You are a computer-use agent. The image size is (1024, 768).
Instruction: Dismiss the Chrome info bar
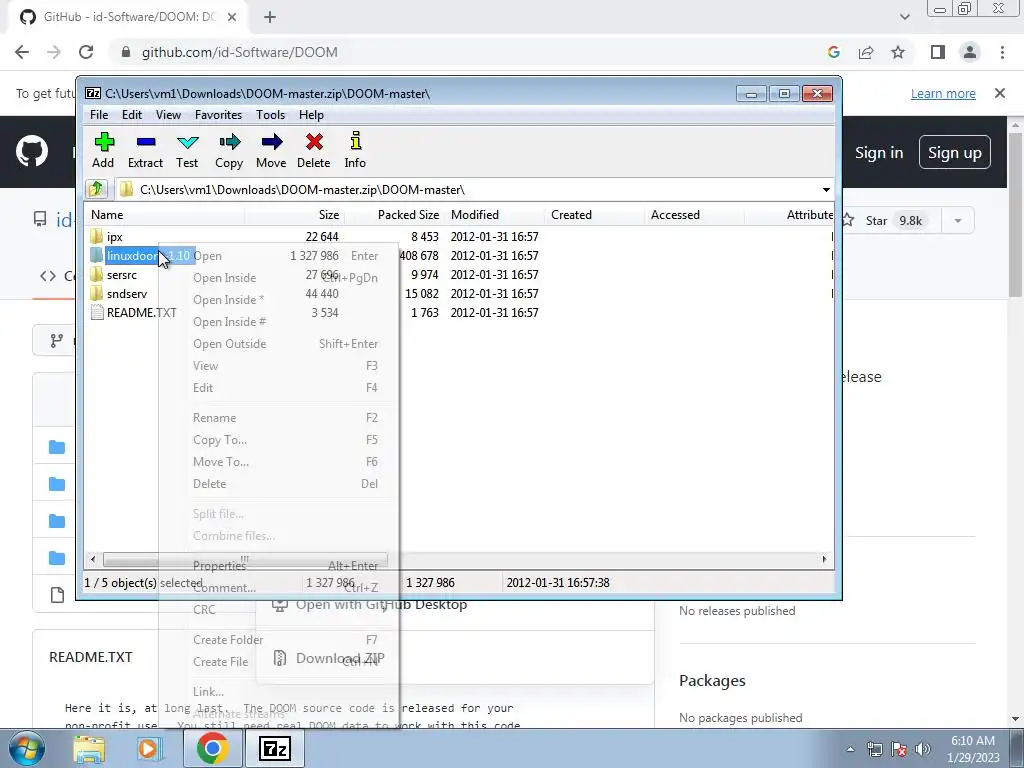(1000, 93)
